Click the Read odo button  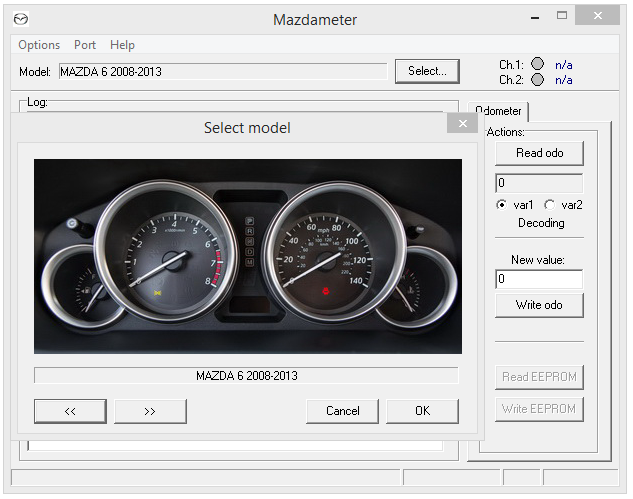point(539,153)
